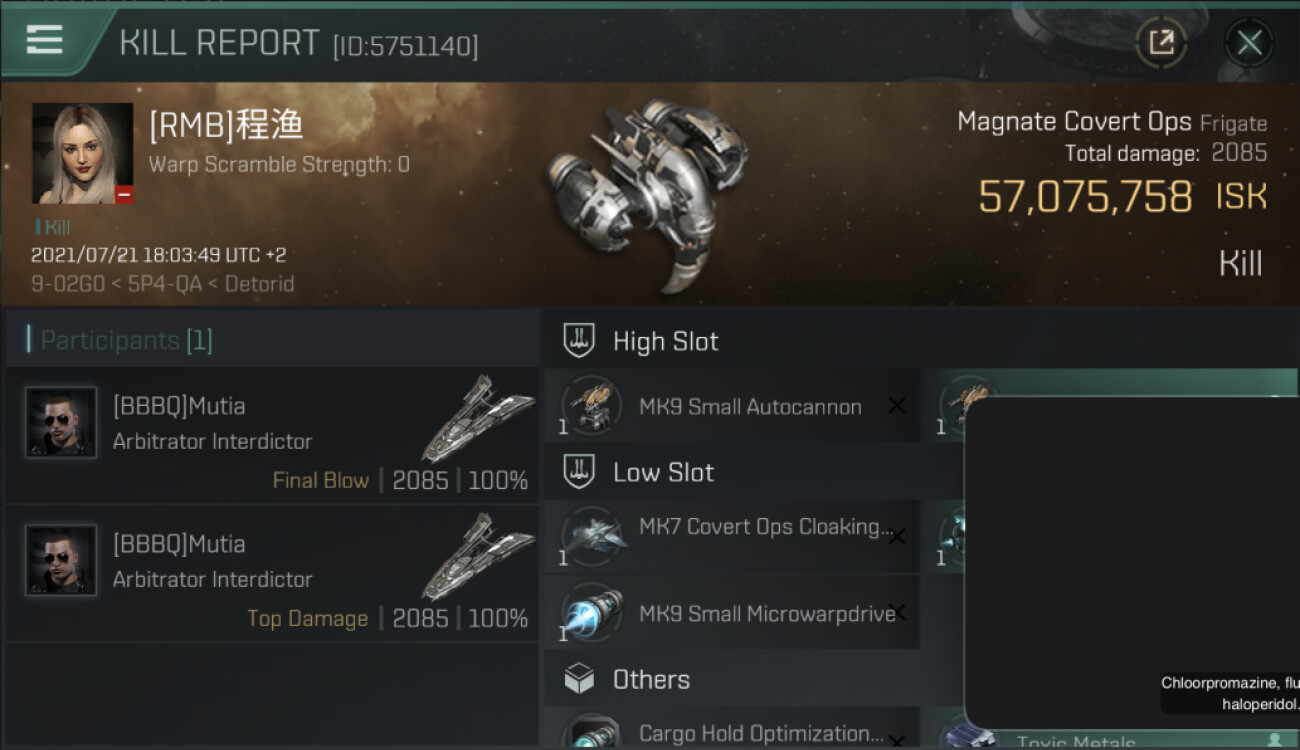1300x750 pixels.
Task: Click the Others section cube icon
Action: click(579, 680)
